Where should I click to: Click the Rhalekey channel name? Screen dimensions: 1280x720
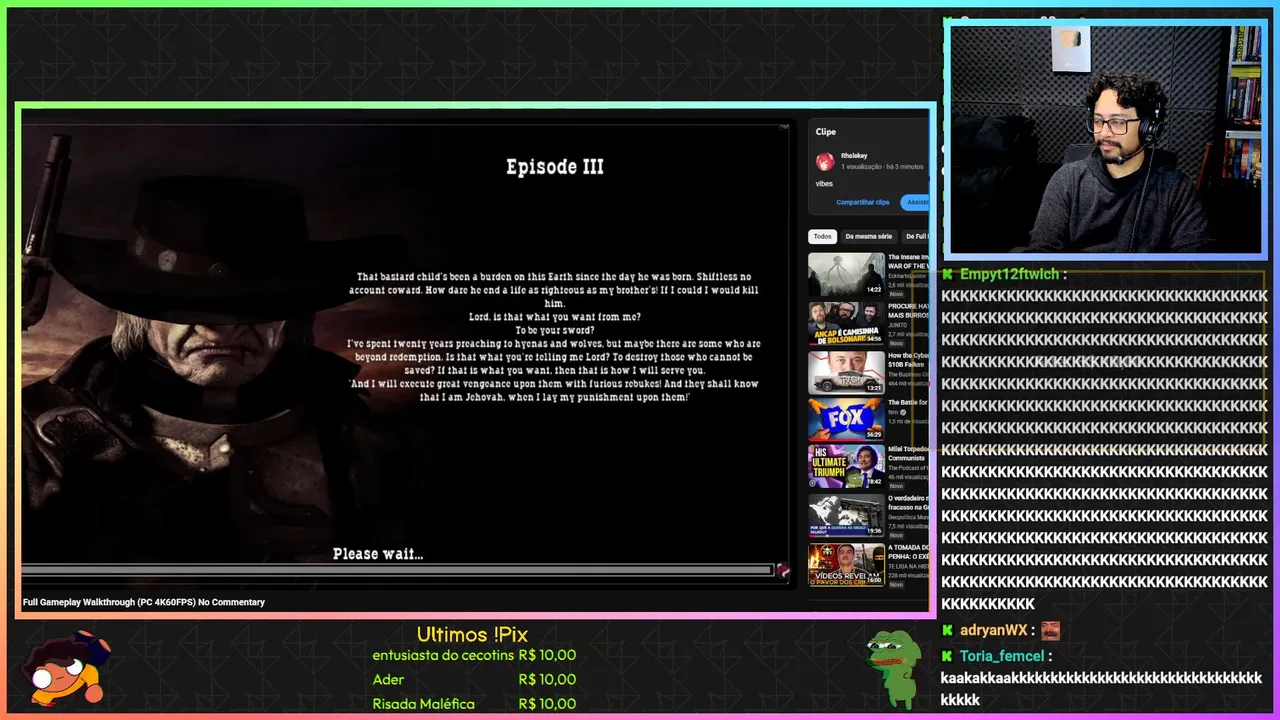coord(854,156)
